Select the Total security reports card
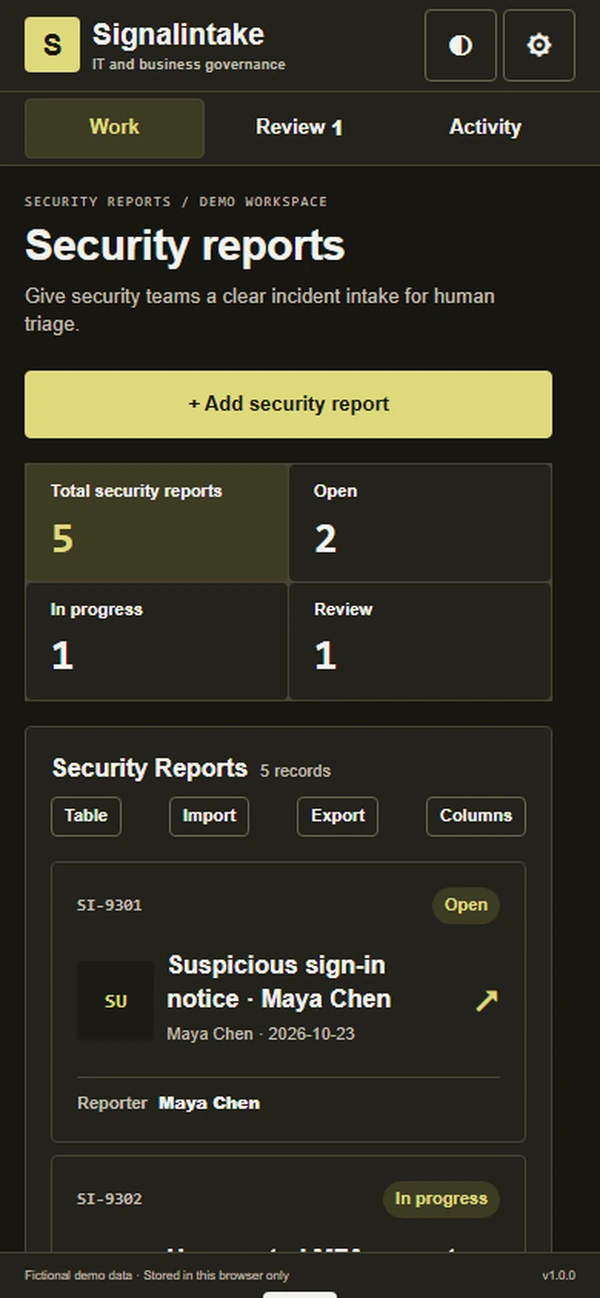Viewport: 600px width, 1298px height. click(x=157, y=522)
